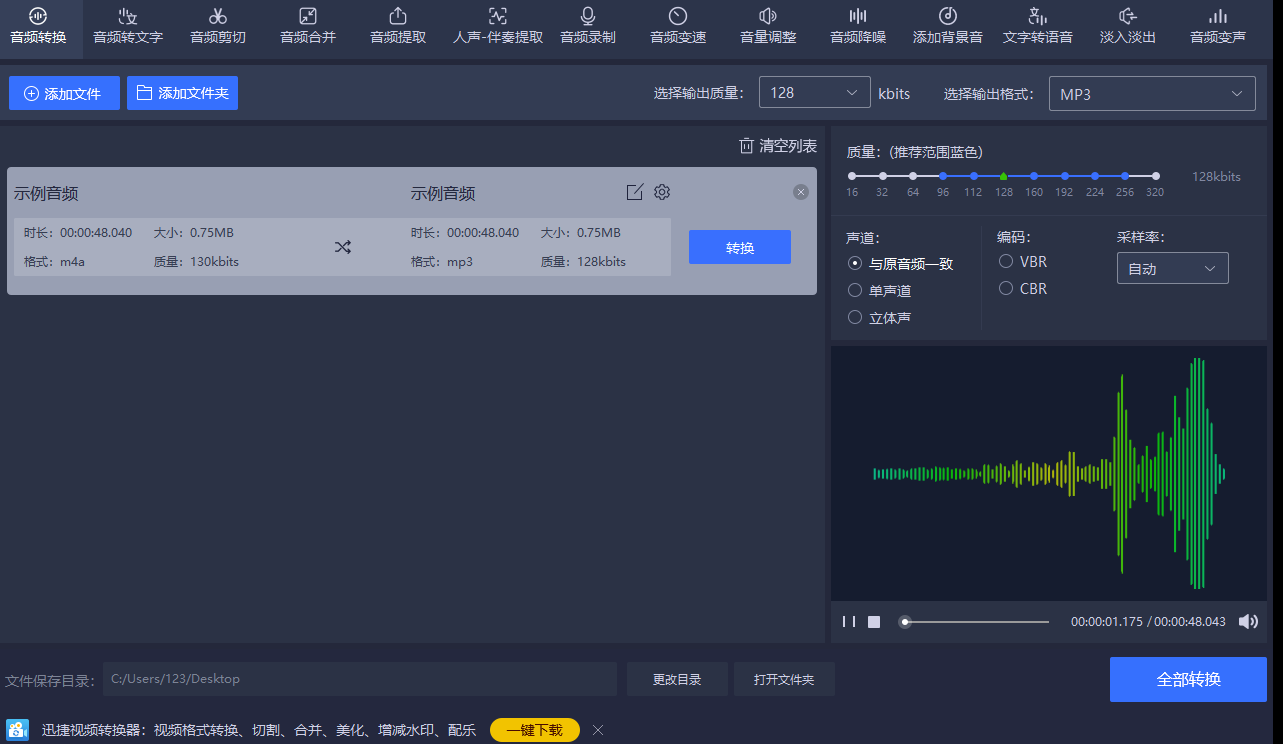The height and width of the screenshot is (744, 1283).
Task: Select 立体声 stereo channel option
Action: pyautogui.click(x=879, y=317)
